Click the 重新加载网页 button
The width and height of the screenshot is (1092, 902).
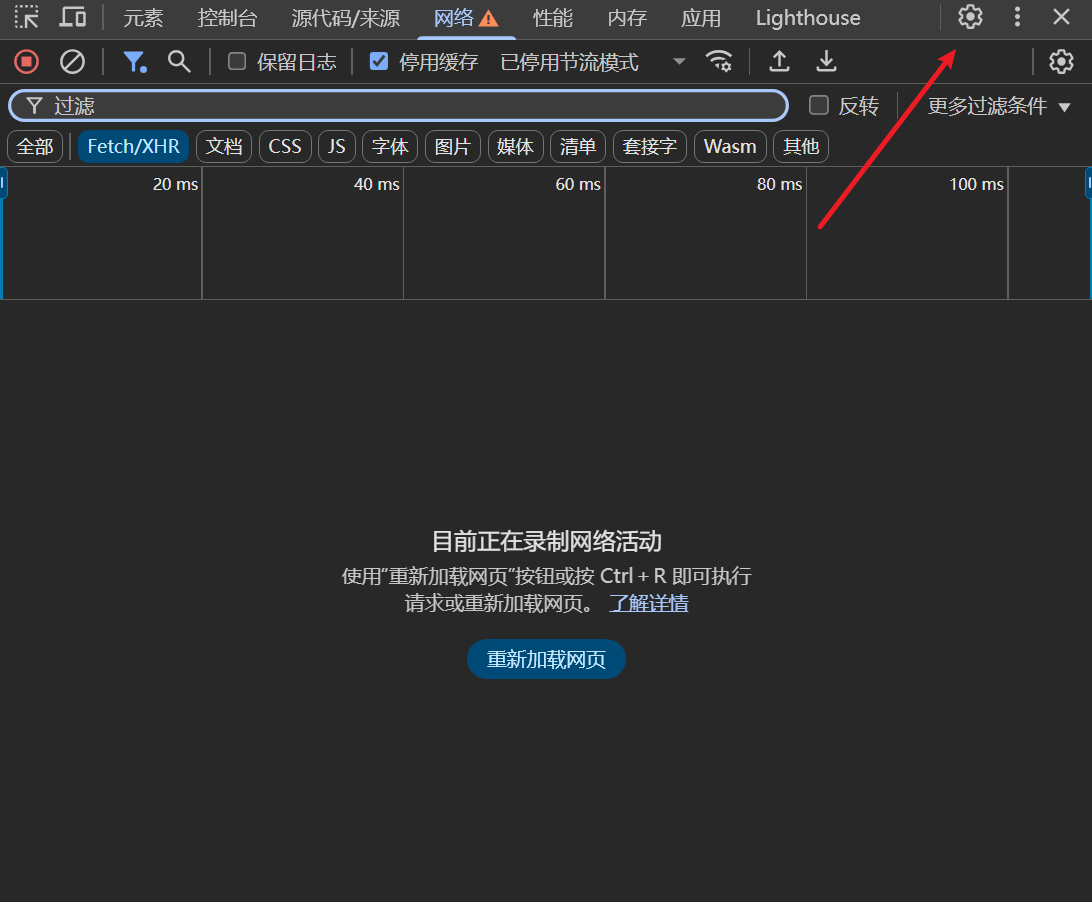click(x=546, y=660)
